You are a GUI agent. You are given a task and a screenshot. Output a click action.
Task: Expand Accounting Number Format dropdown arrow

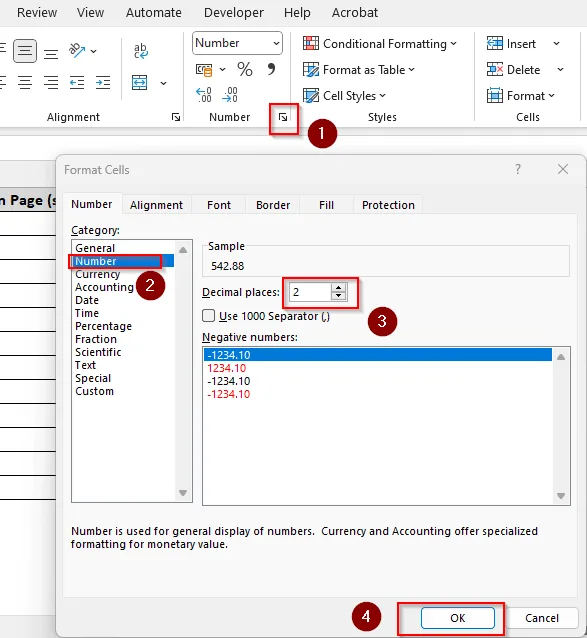223,70
